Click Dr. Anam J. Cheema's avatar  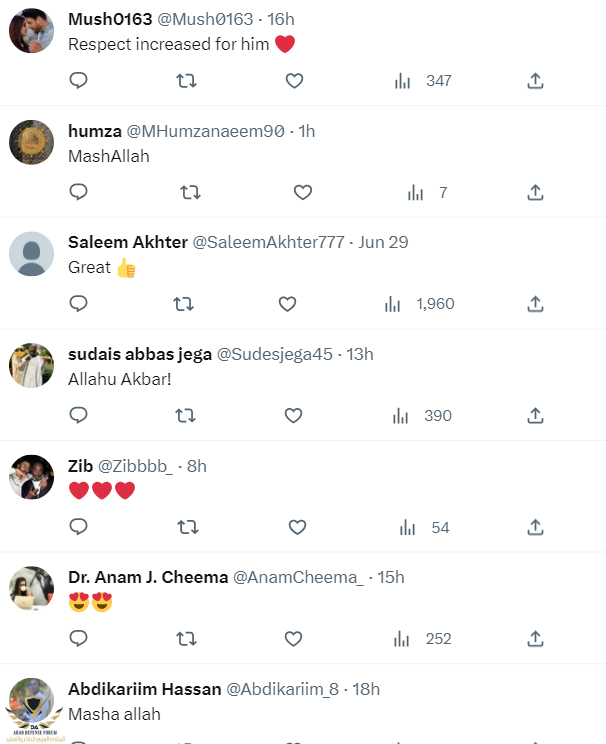(x=31, y=589)
